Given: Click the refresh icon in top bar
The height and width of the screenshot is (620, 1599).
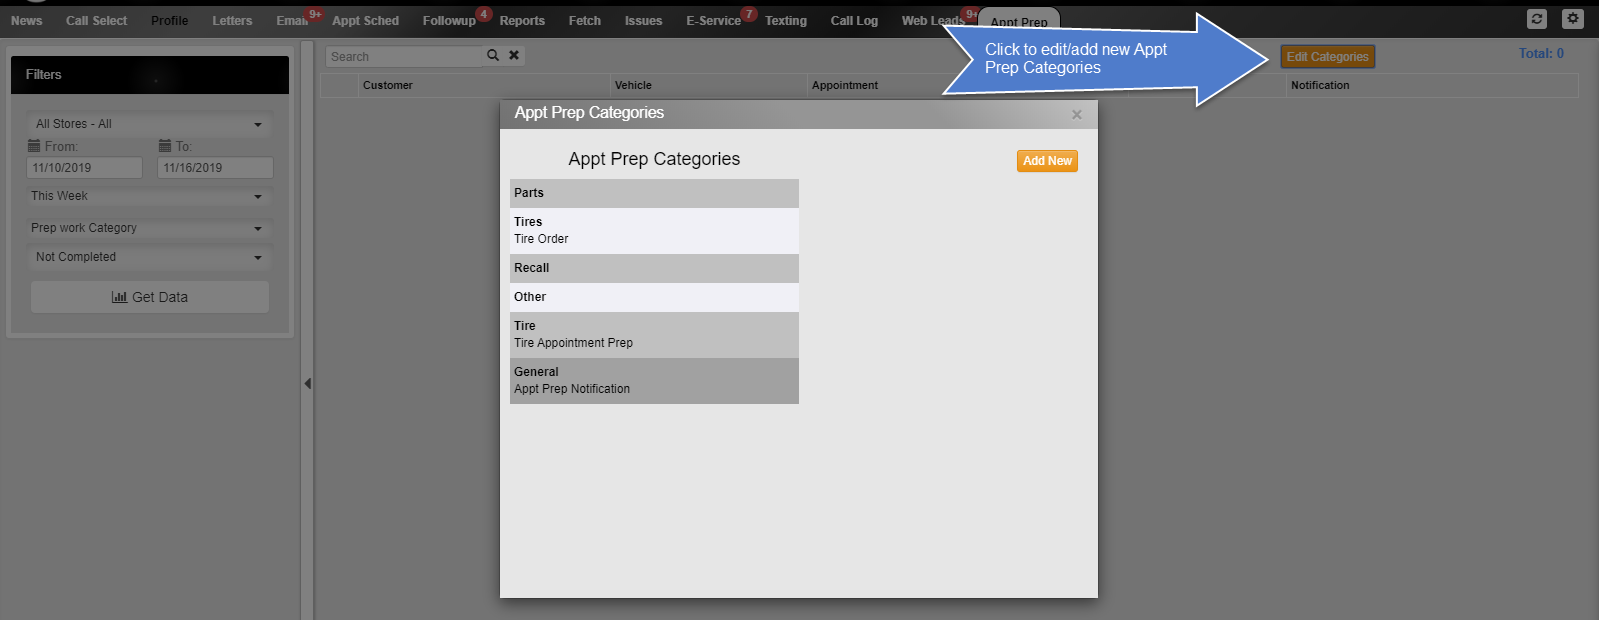Looking at the screenshot, I should point(1537,19).
